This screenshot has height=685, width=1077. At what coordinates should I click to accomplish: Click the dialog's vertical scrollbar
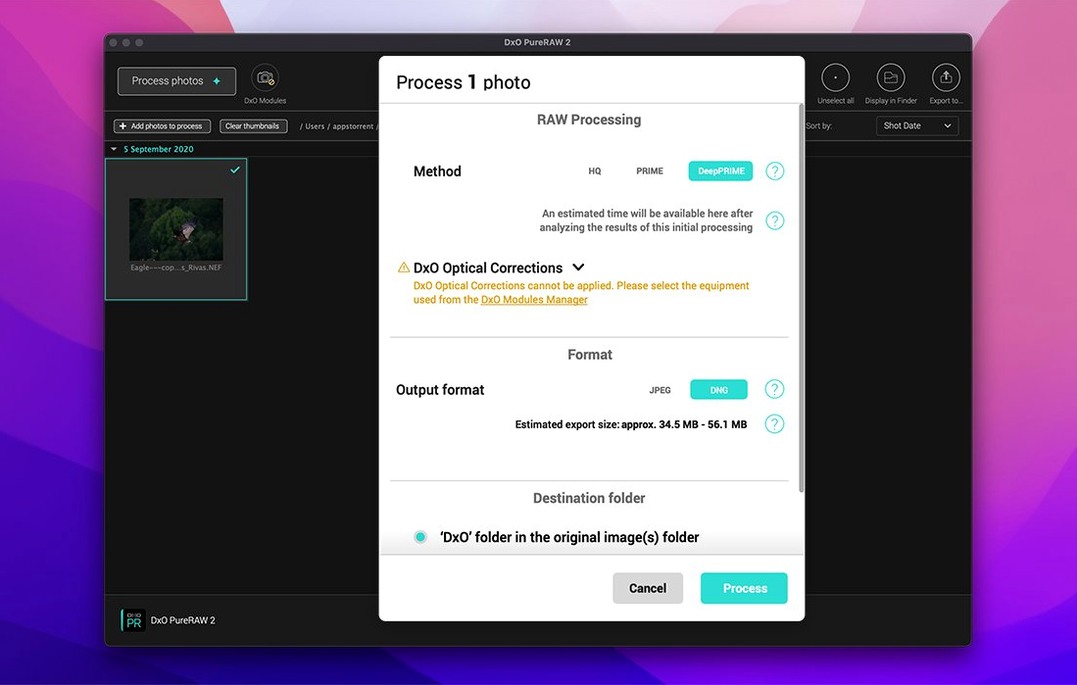tap(801, 297)
